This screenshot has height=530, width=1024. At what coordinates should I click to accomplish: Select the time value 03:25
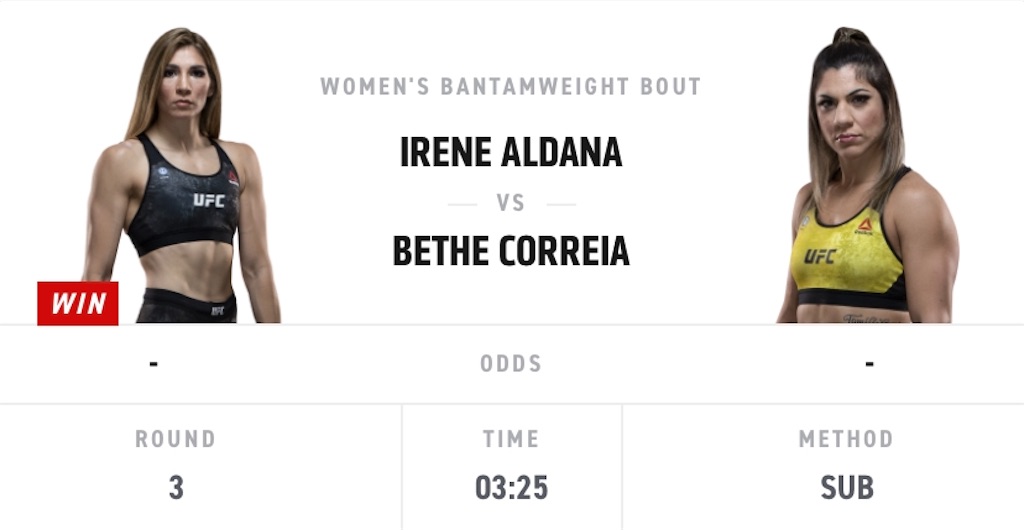click(511, 488)
